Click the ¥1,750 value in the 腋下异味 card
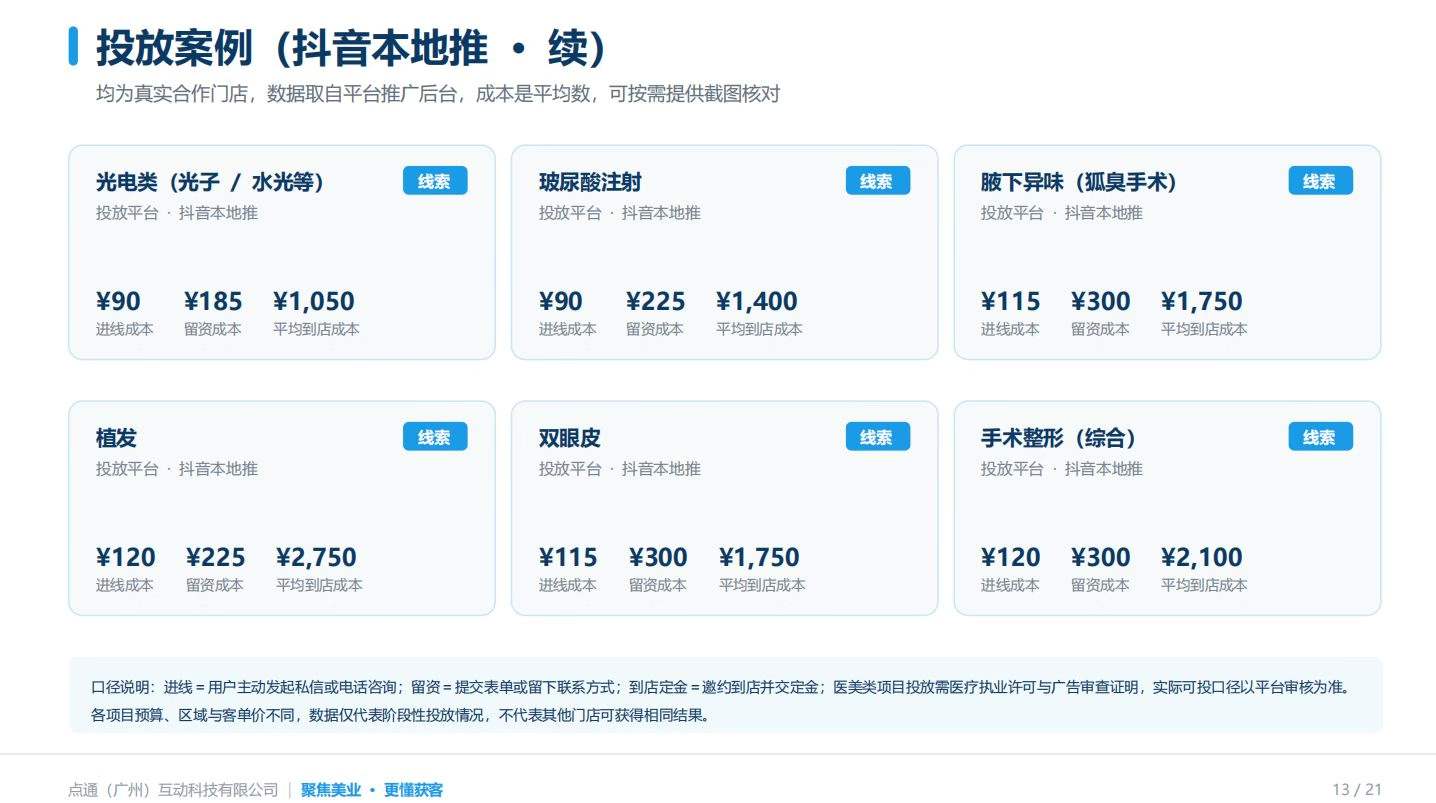This screenshot has height=803, width=1436. click(1202, 301)
